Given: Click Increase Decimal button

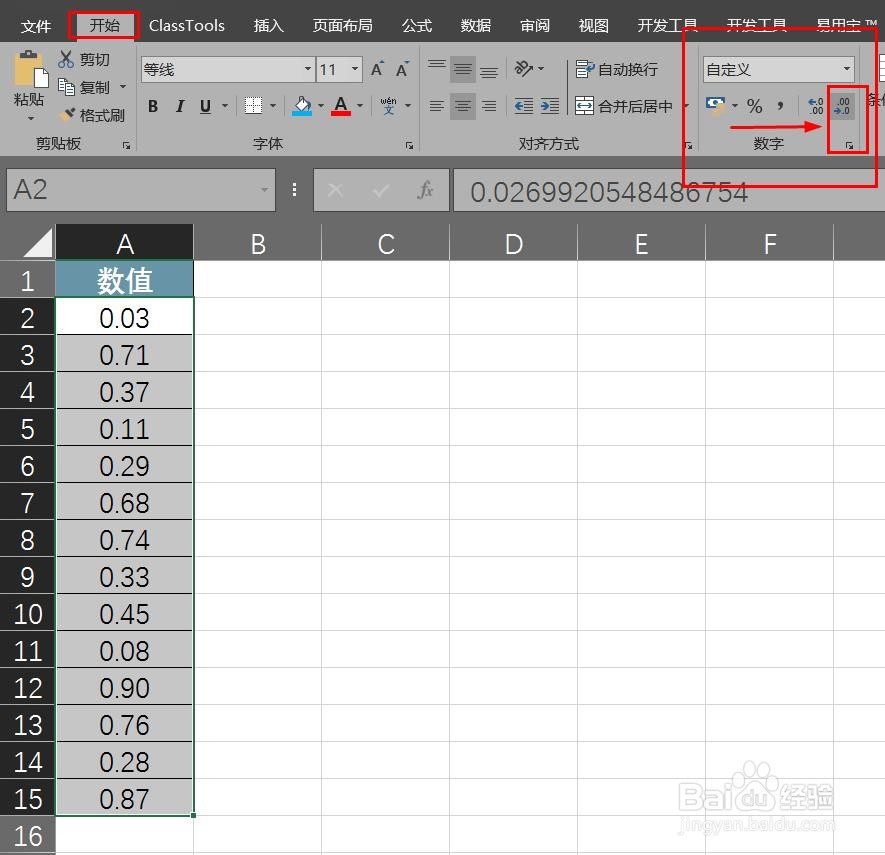Looking at the screenshot, I should [816, 106].
